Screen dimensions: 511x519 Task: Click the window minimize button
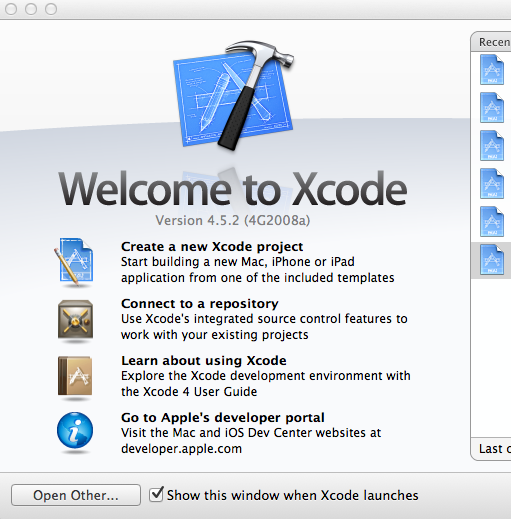(x=31, y=9)
